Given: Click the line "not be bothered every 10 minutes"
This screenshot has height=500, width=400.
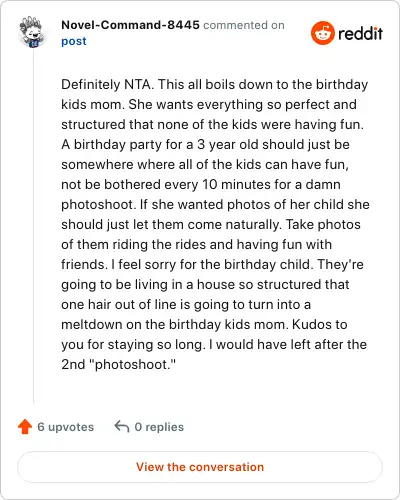Looking at the screenshot, I should [201, 184].
